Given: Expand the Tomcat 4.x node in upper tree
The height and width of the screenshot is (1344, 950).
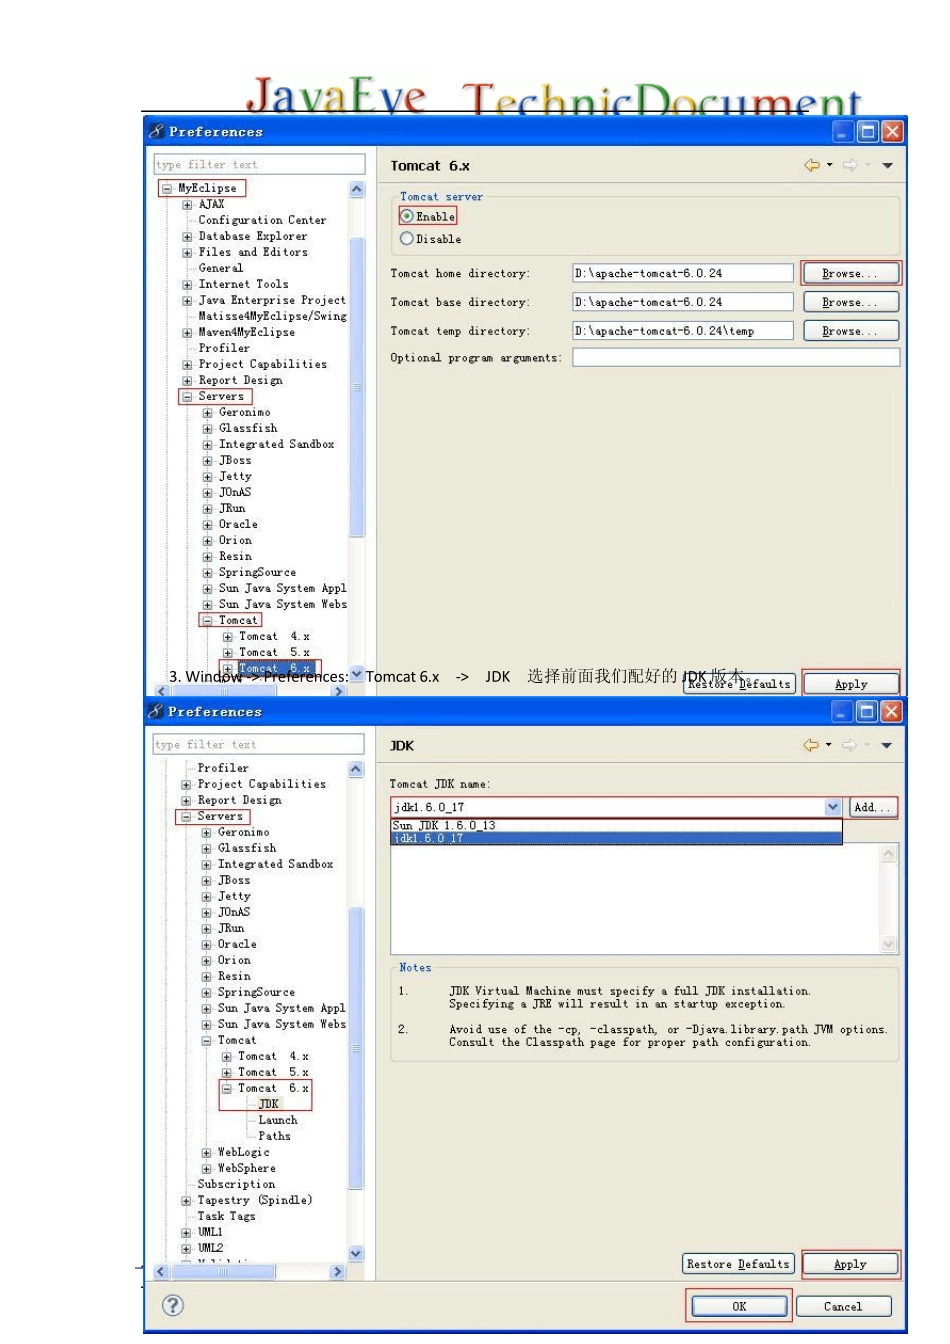Looking at the screenshot, I should [228, 637].
